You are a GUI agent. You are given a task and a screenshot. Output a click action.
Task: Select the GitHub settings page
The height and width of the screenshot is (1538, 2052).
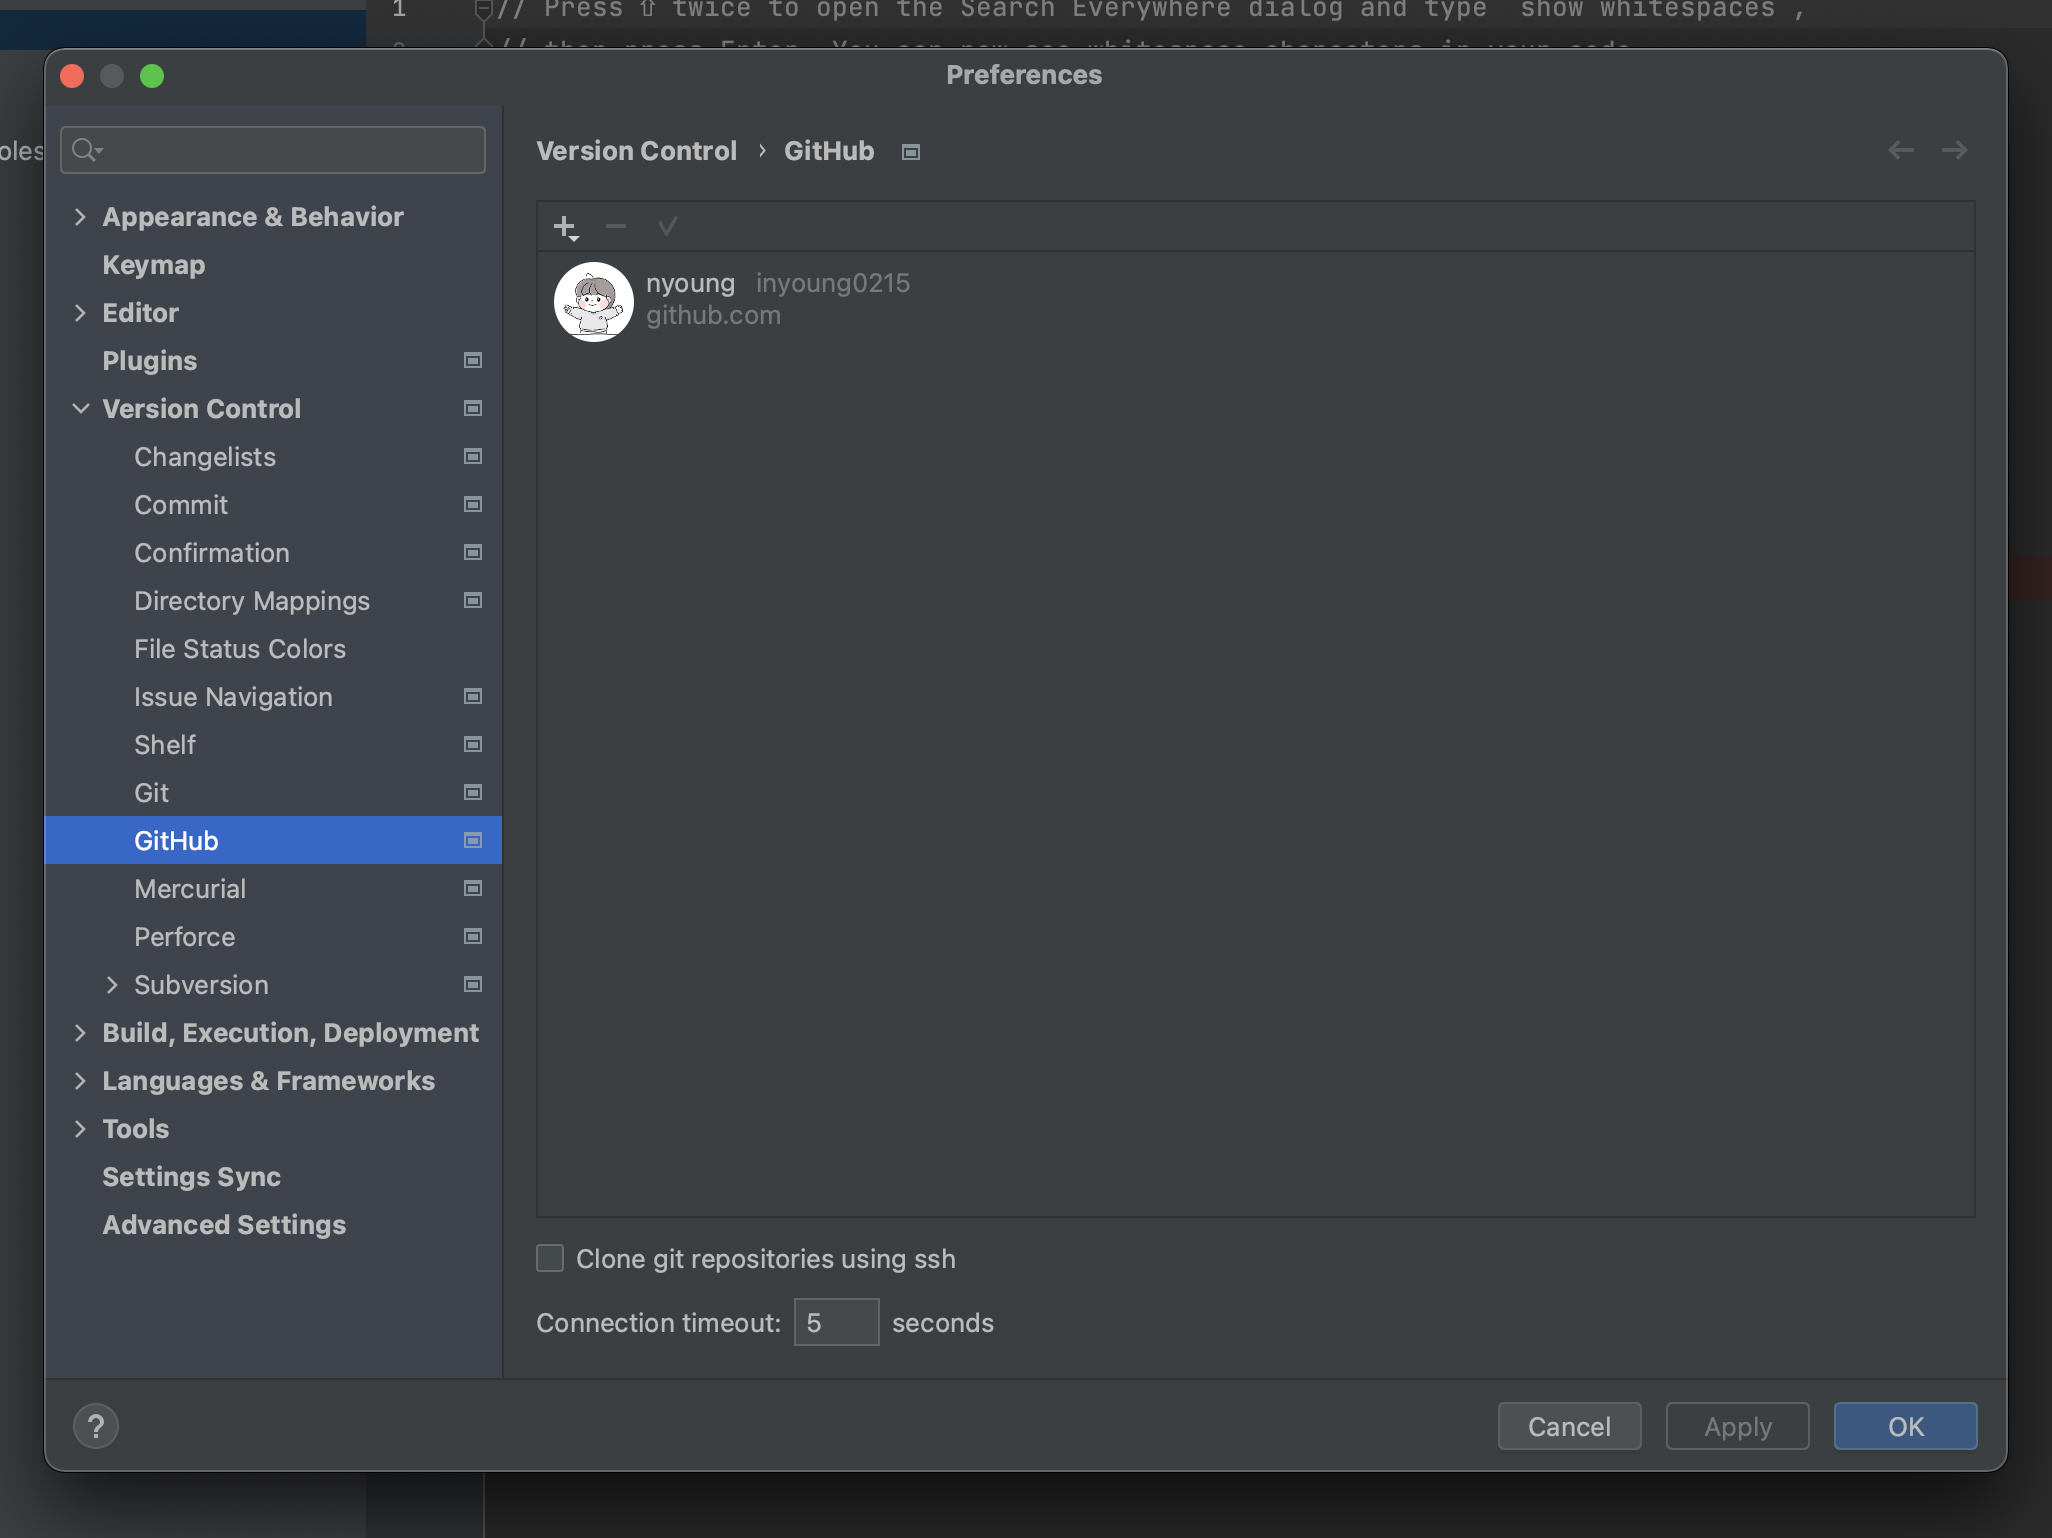[273, 840]
